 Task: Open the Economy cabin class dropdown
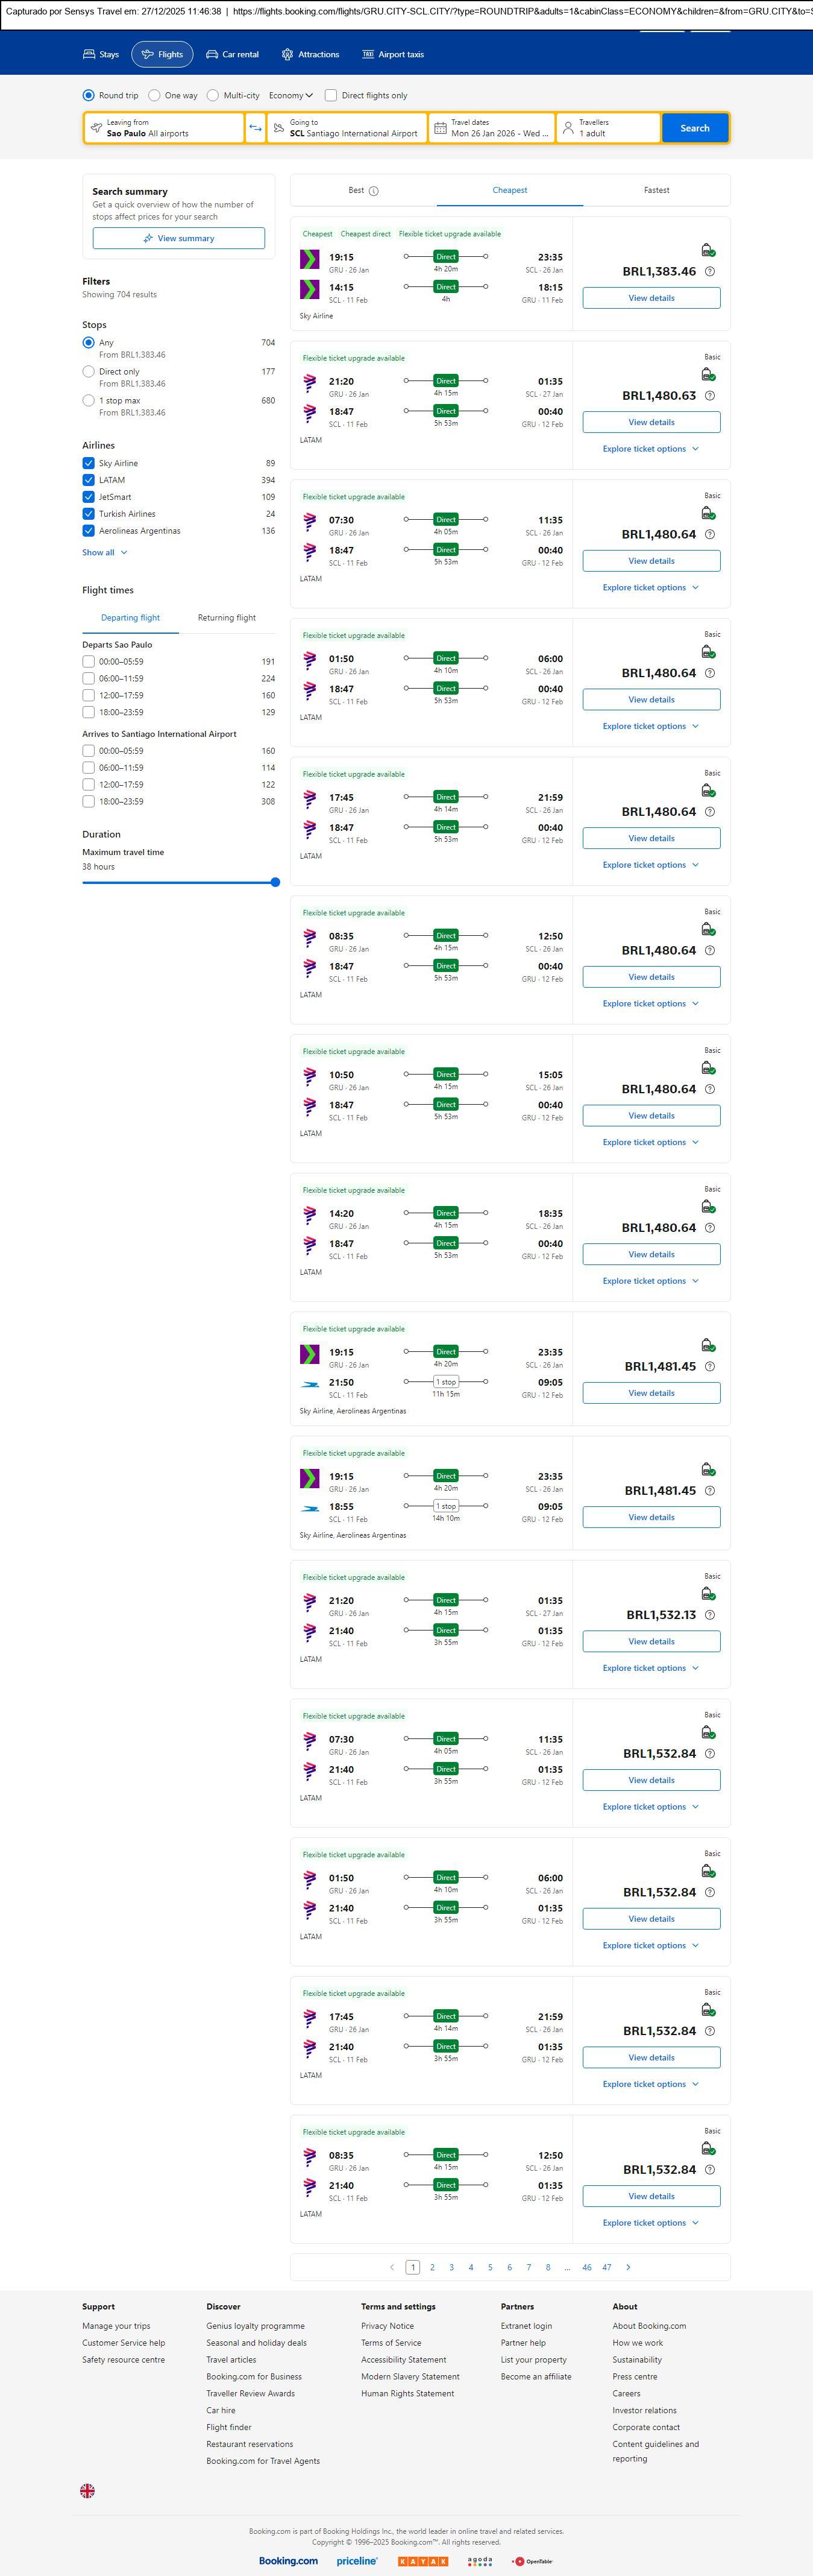[291, 96]
